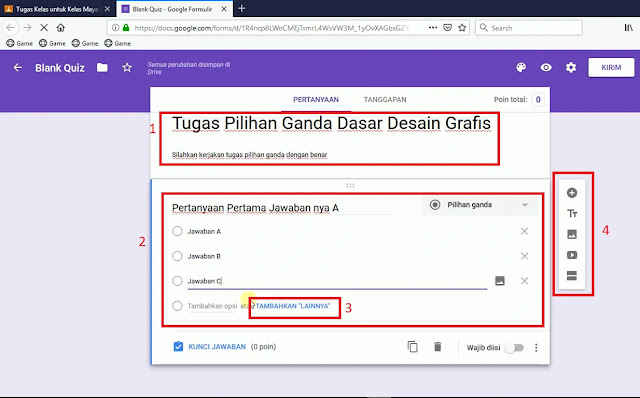This screenshot has height=398, width=640.
Task: Click the browser stop loading button
Action: [44, 27]
